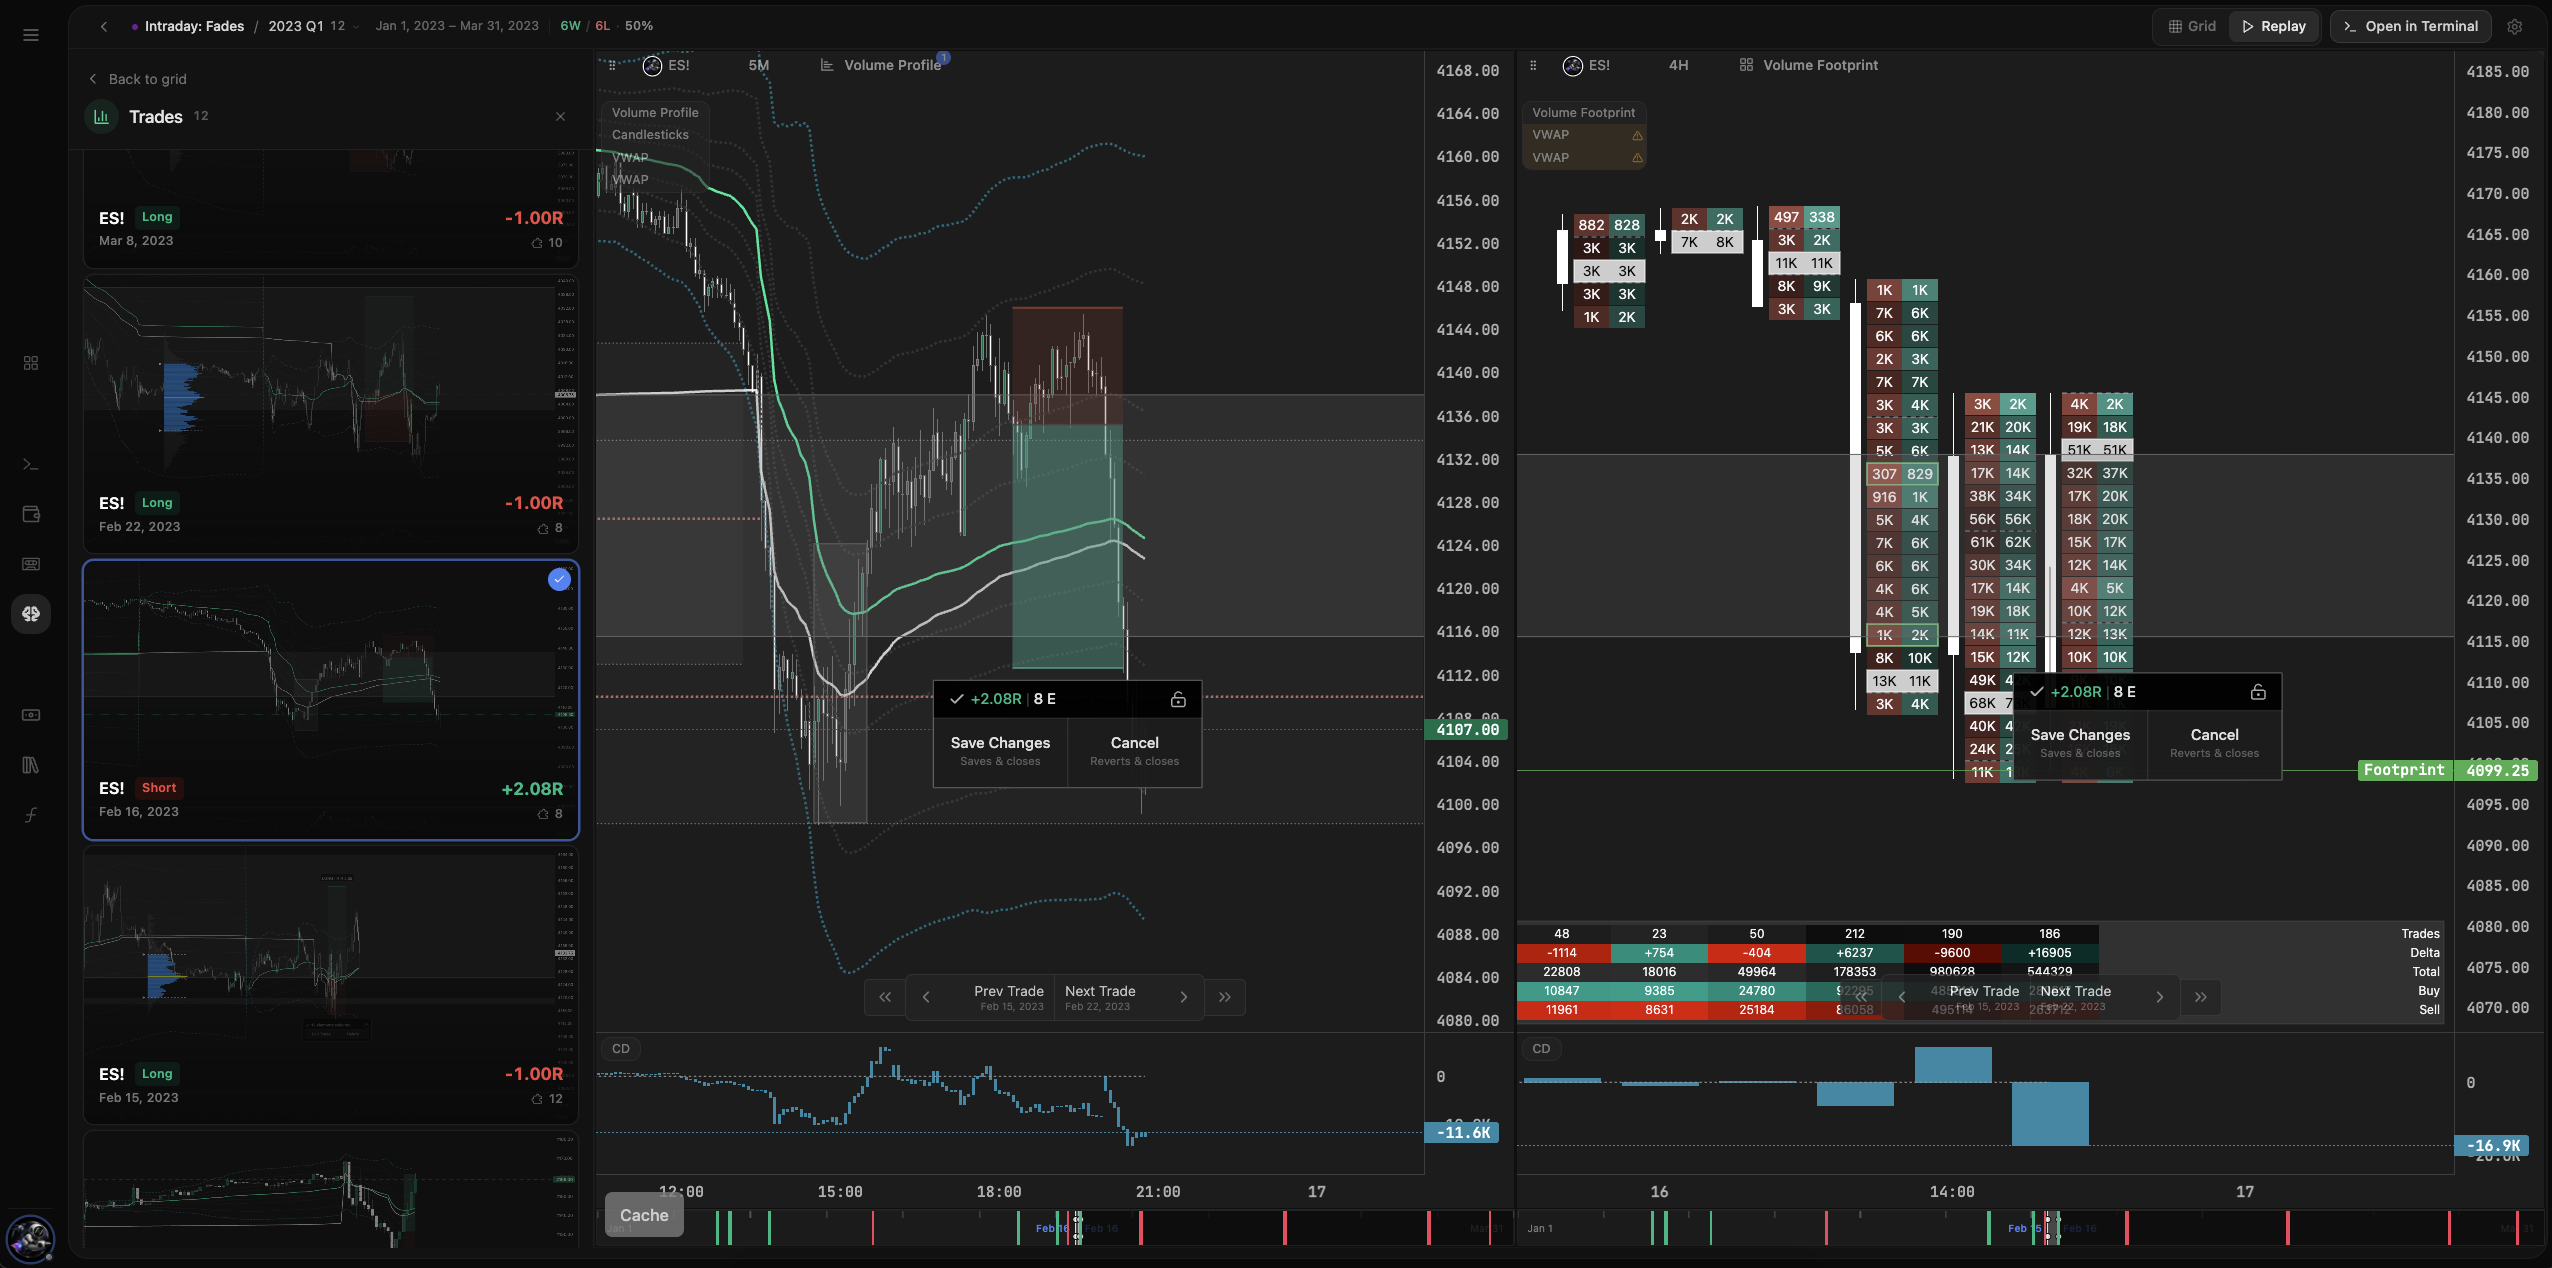Toggle Volume Profile in the 5M chart legend
The height and width of the screenshot is (1268, 2552).
tap(655, 113)
